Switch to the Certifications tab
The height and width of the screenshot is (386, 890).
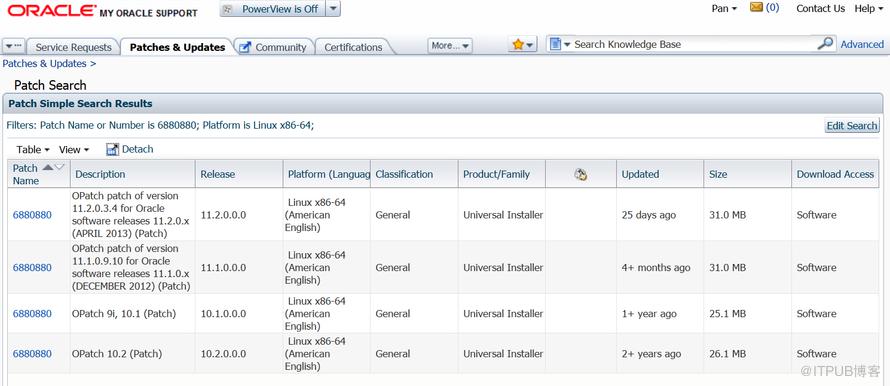[x=353, y=47]
